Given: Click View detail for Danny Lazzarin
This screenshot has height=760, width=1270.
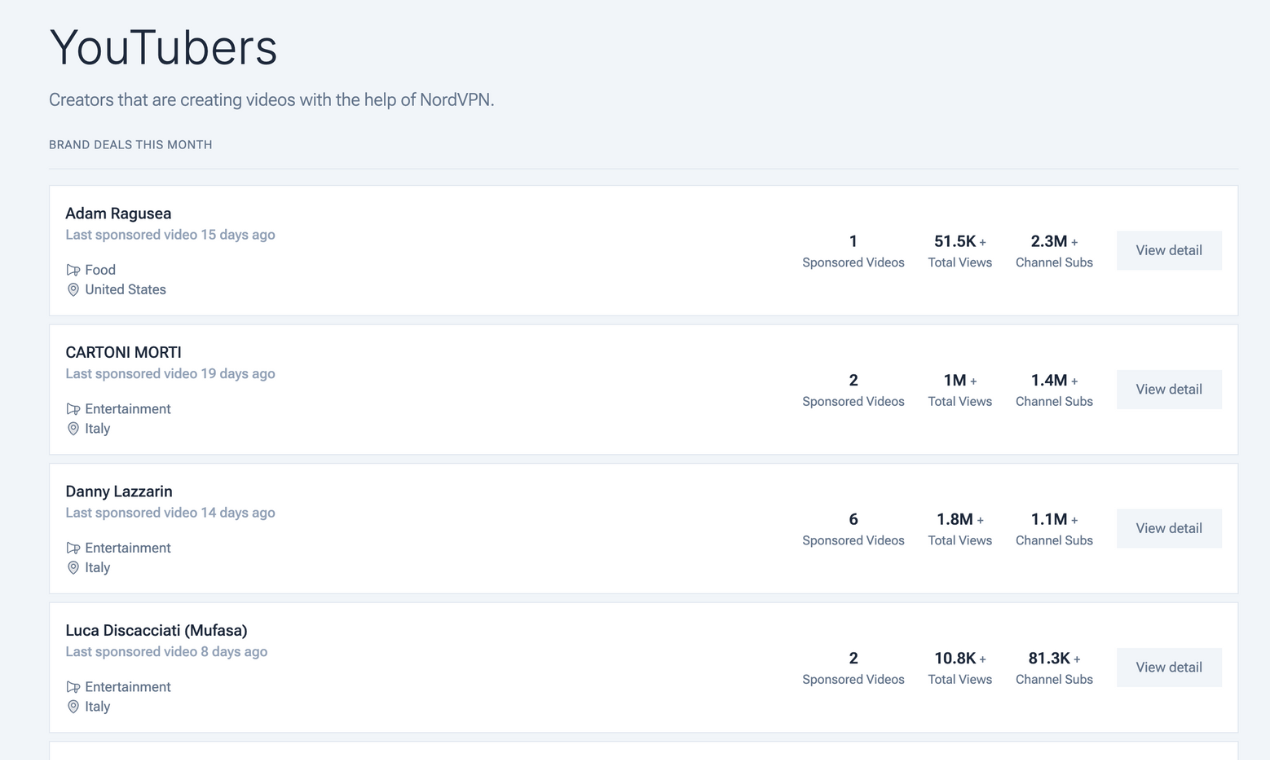Looking at the screenshot, I should point(1169,528).
